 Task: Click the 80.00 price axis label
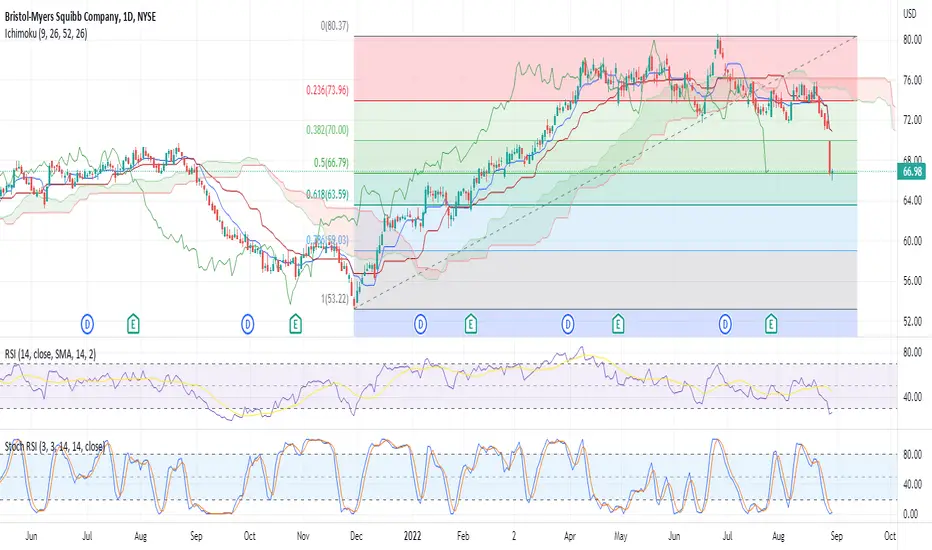point(912,40)
